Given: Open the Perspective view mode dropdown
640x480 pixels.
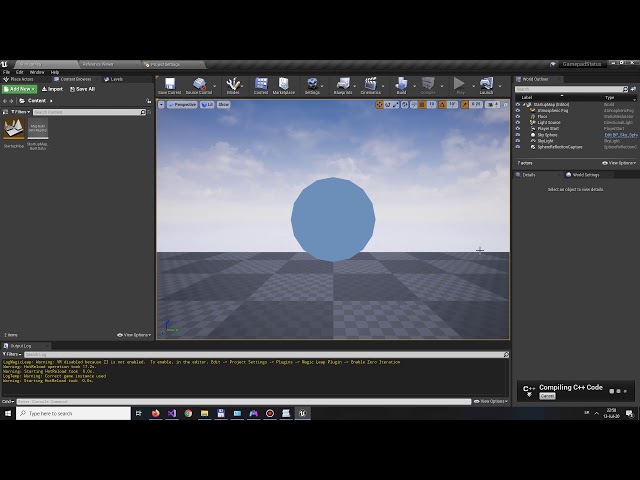Looking at the screenshot, I should [x=182, y=105].
